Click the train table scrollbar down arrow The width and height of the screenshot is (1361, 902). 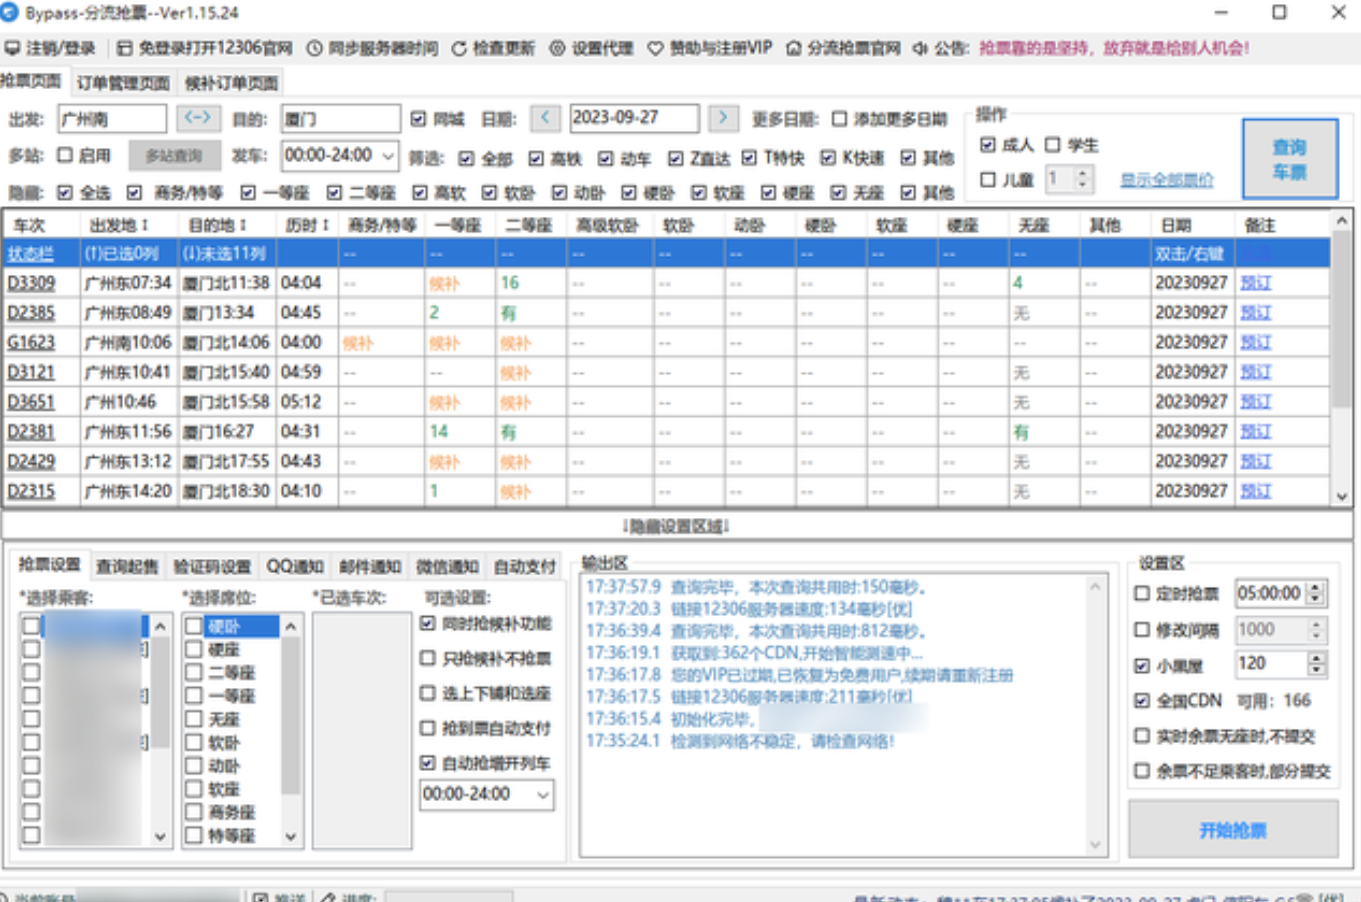(x=1342, y=496)
